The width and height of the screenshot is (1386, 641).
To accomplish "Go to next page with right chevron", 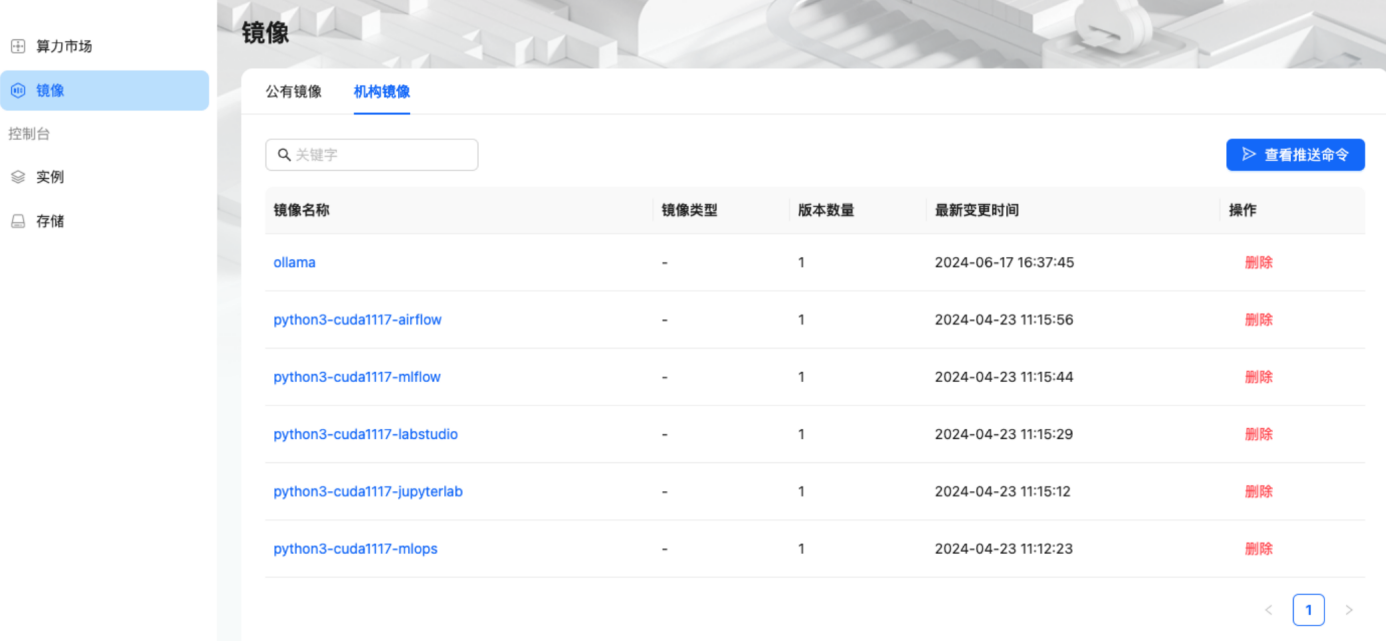I will click(1348, 610).
